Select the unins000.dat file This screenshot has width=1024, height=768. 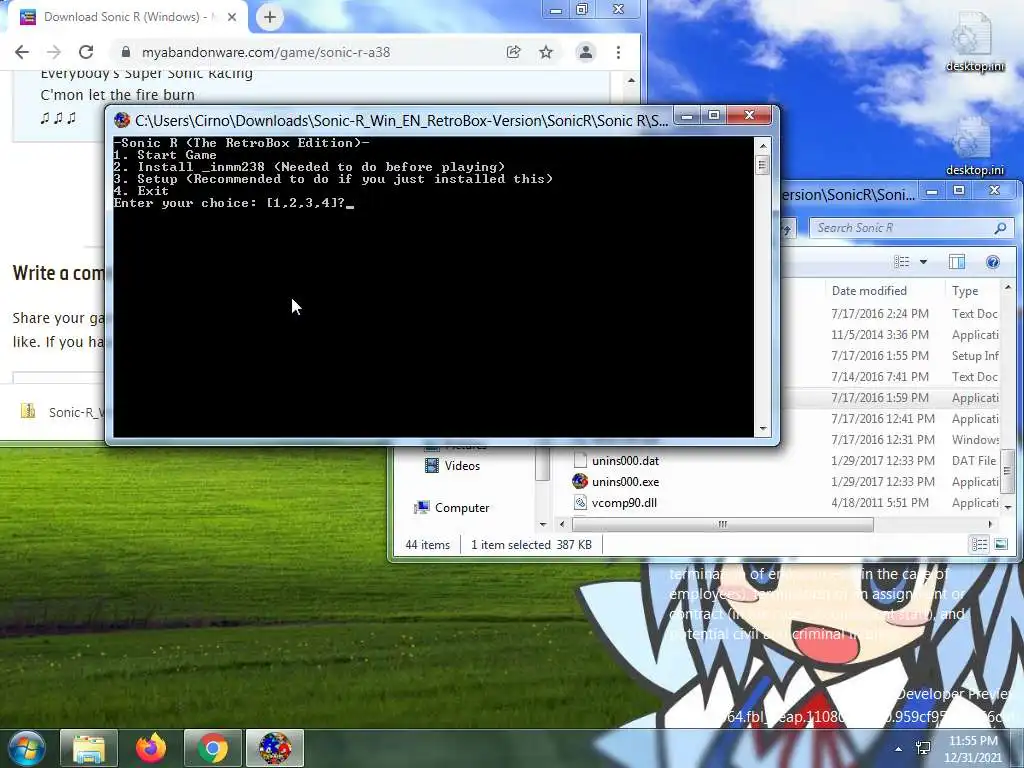[x=625, y=461]
